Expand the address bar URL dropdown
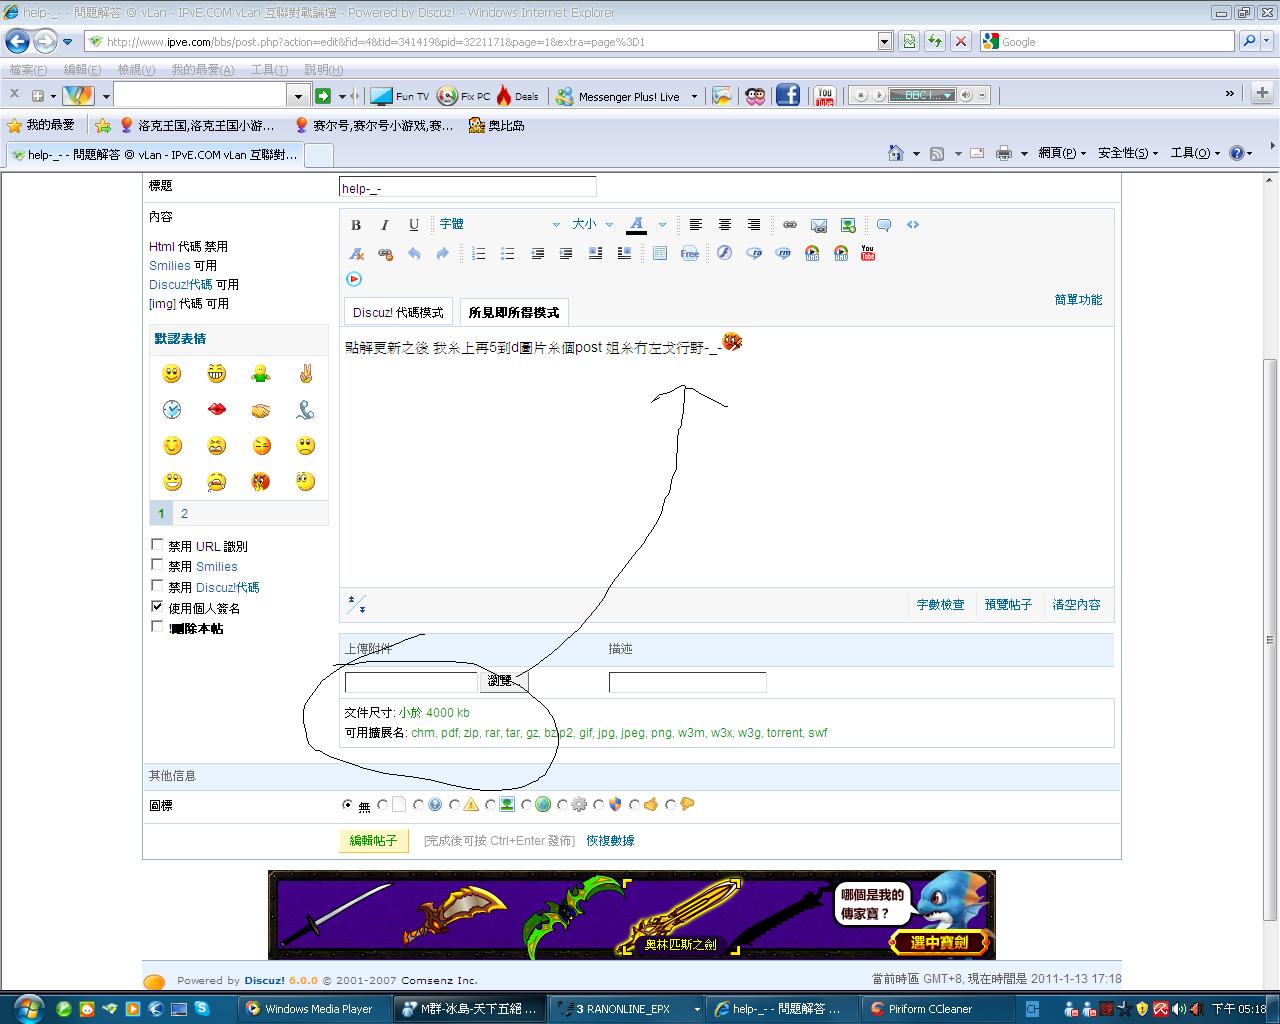Viewport: 1280px width, 1024px height. coord(885,41)
